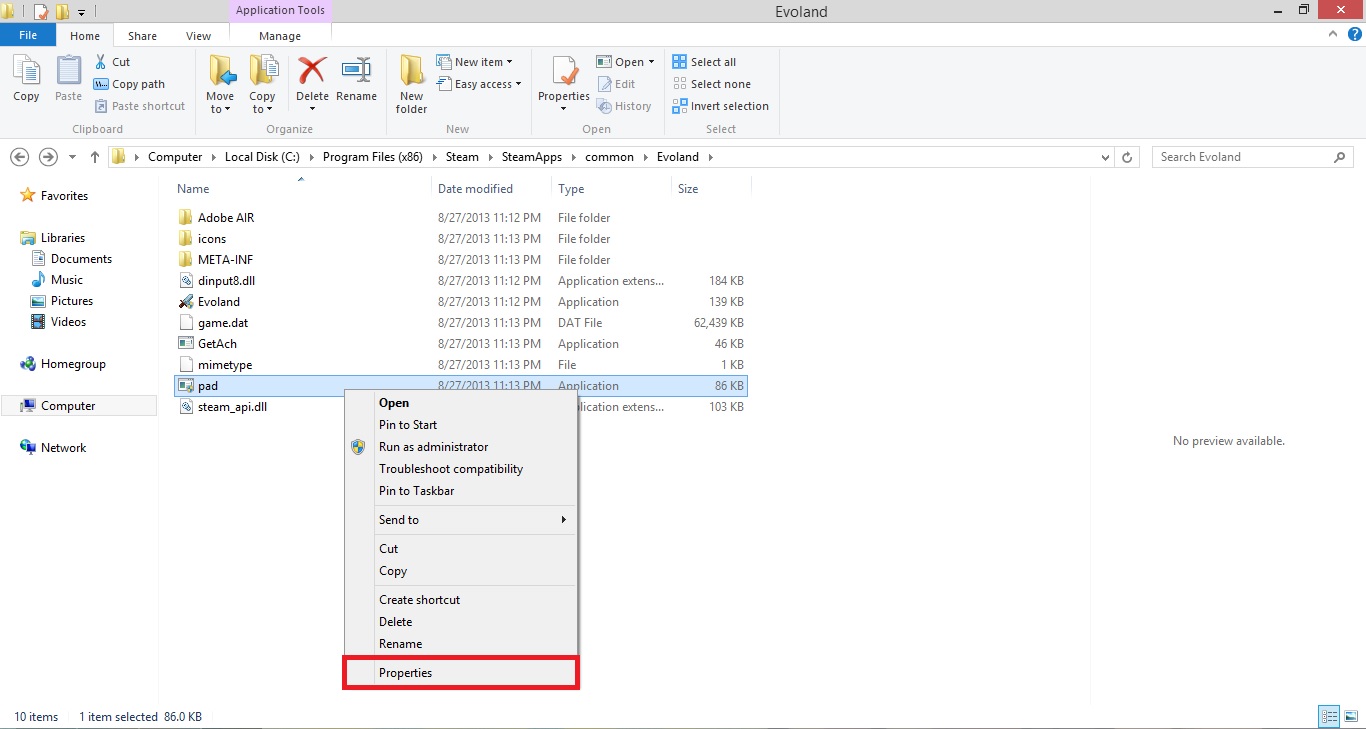Viewport: 1366px width, 729px height.
Task: Click Invert selection in the ribbon
Action: point(720,106)
